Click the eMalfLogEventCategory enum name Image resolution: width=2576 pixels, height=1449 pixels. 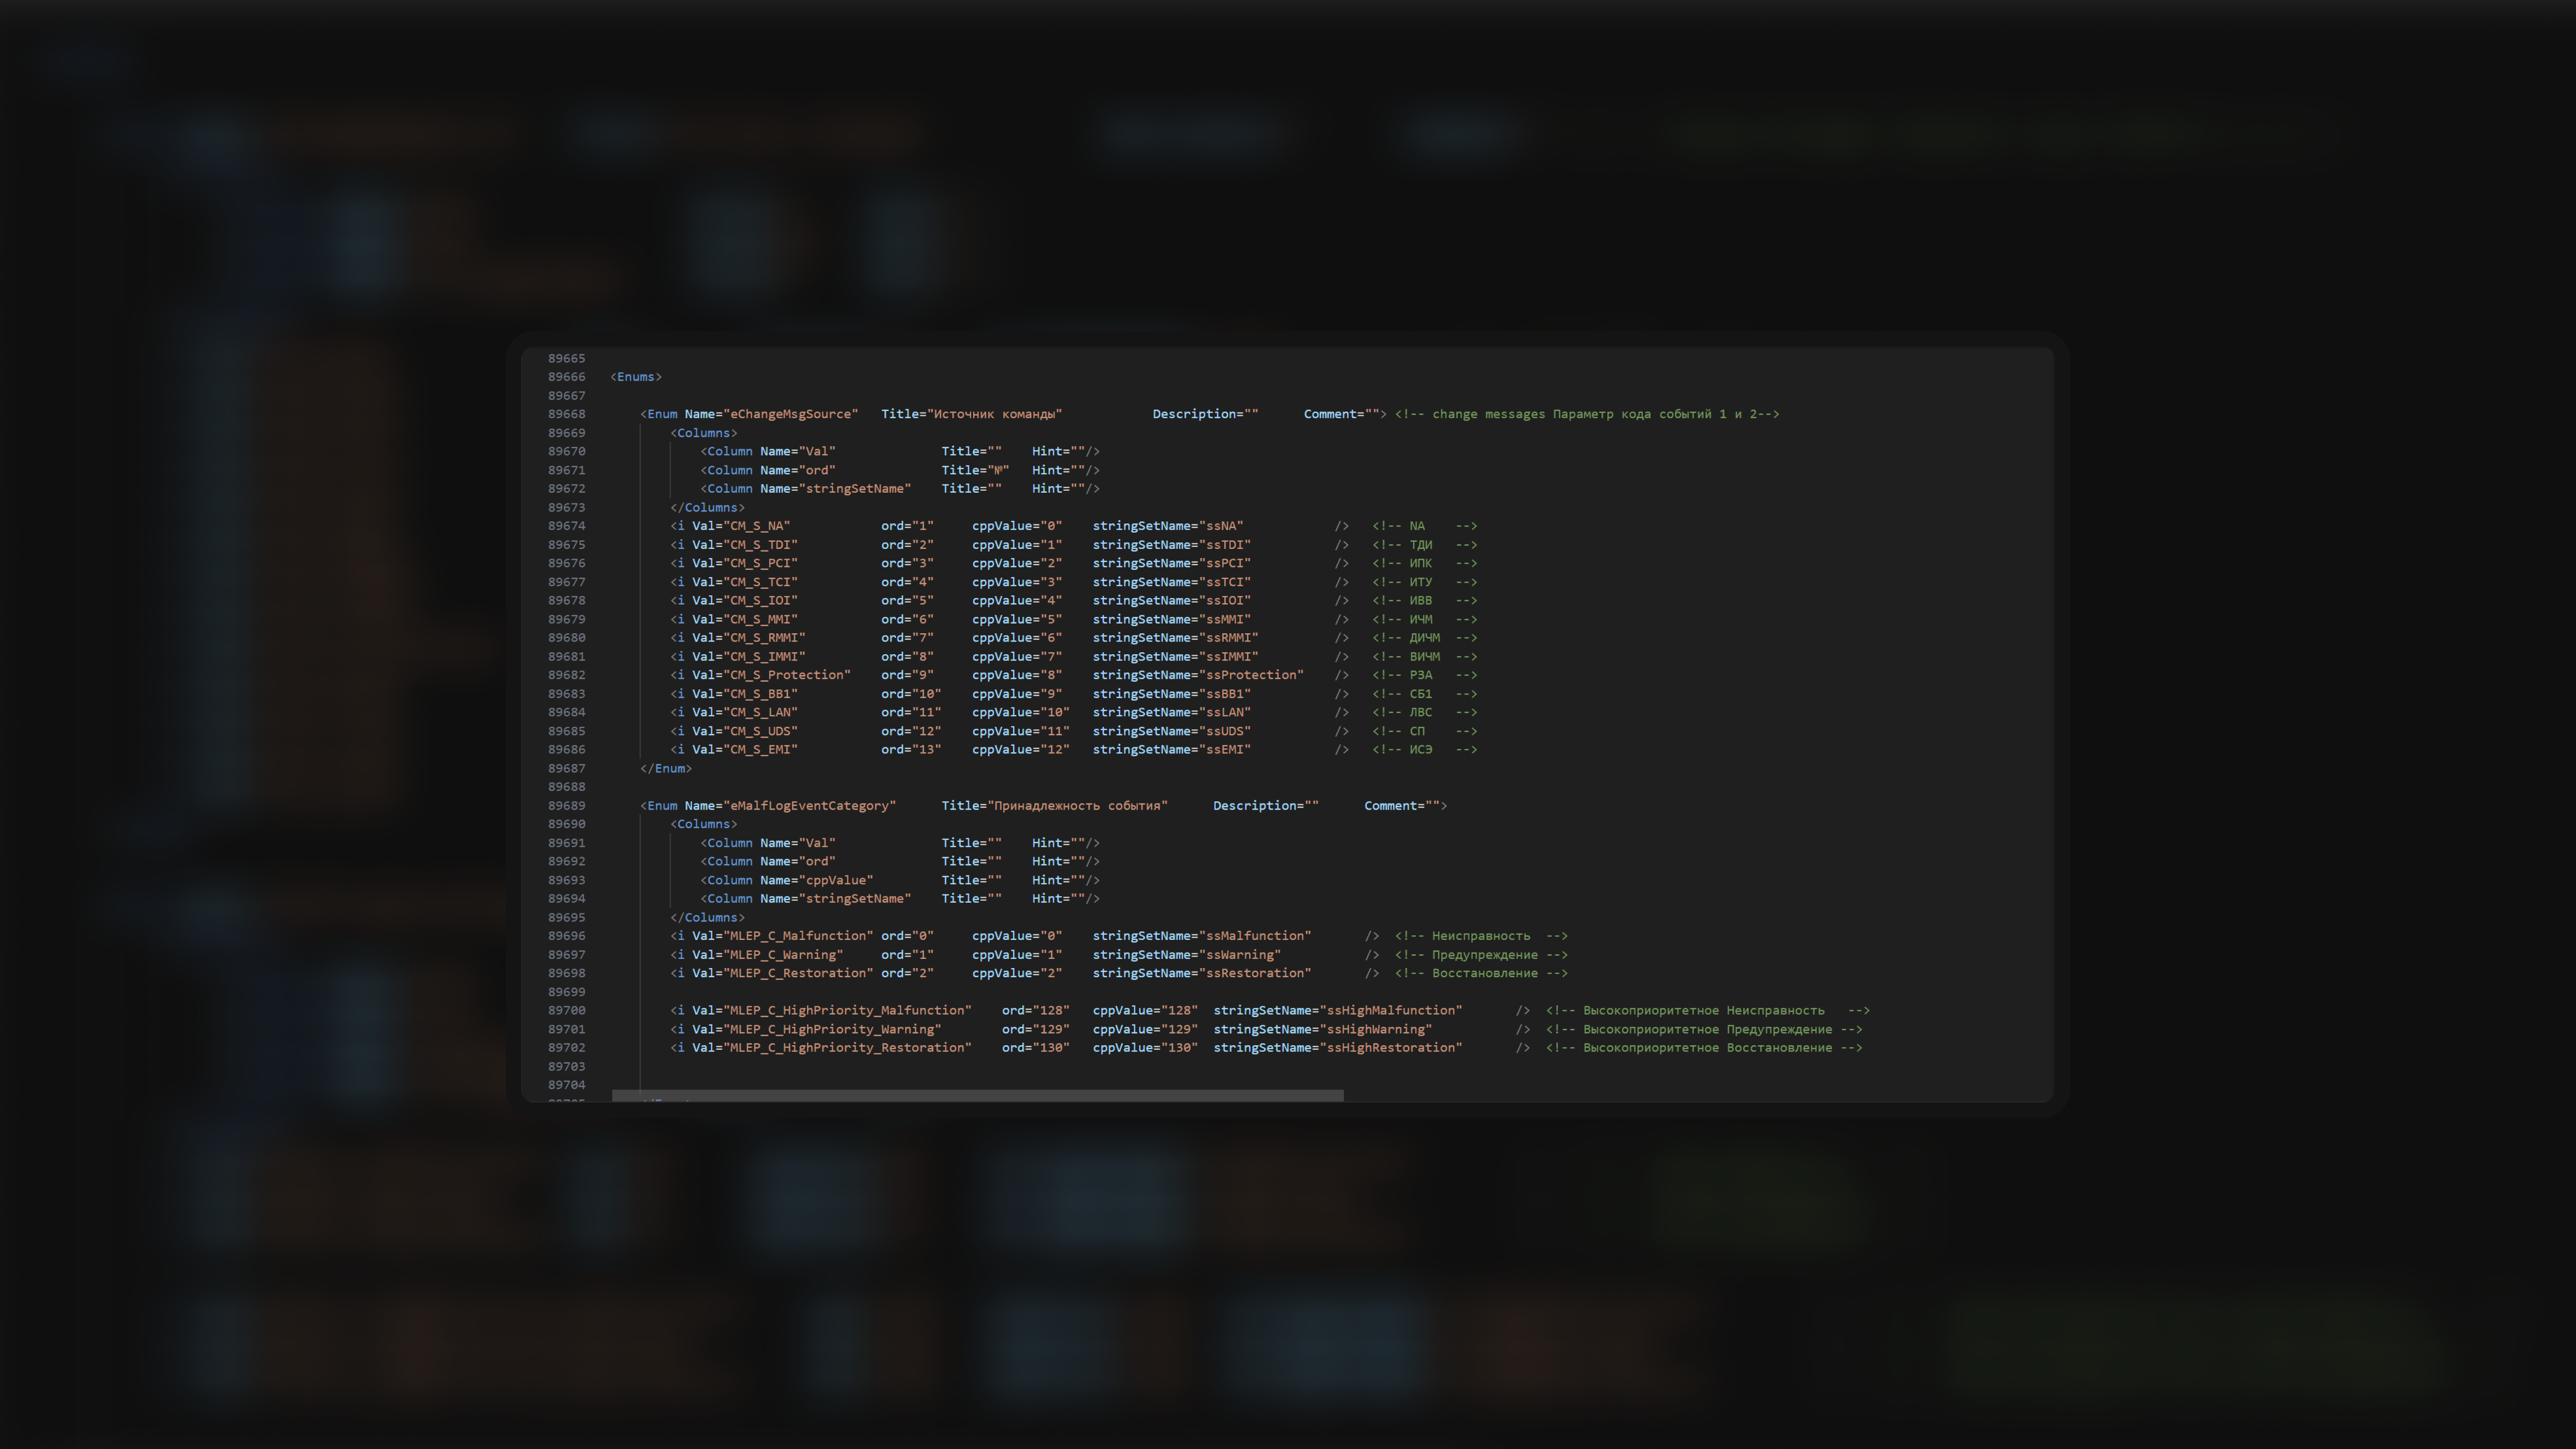(x=810, y=806)
